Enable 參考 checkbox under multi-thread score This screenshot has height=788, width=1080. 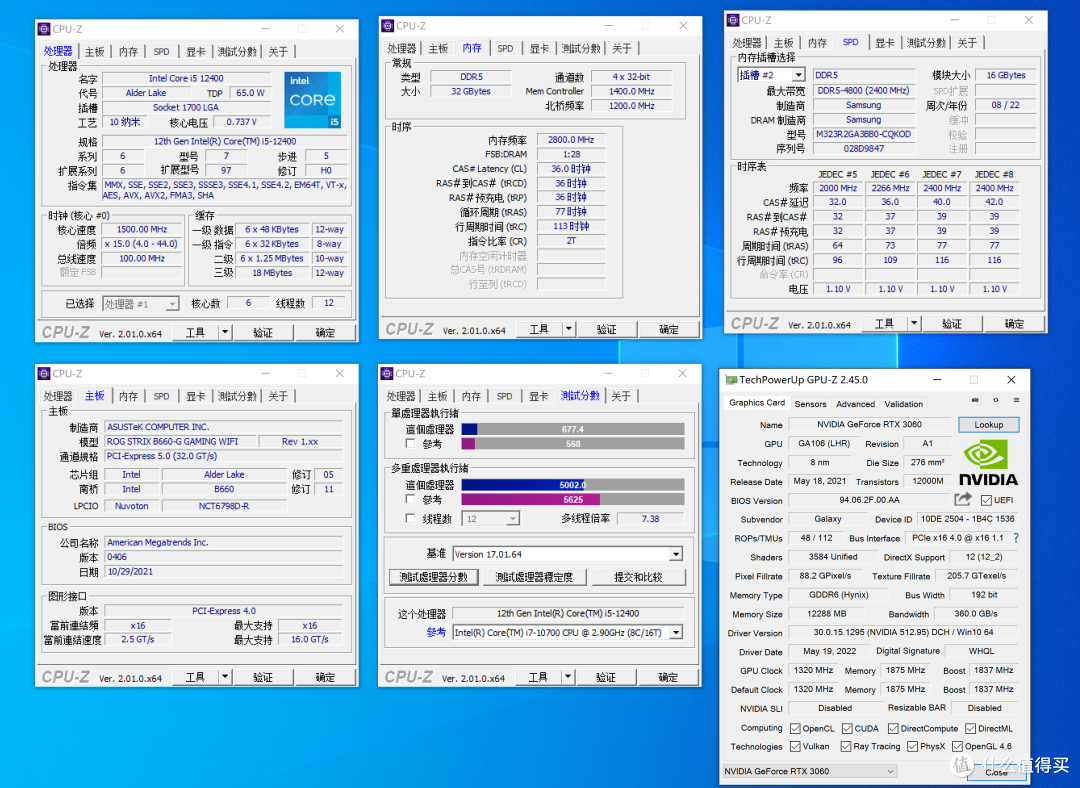[x=411, y=499]
